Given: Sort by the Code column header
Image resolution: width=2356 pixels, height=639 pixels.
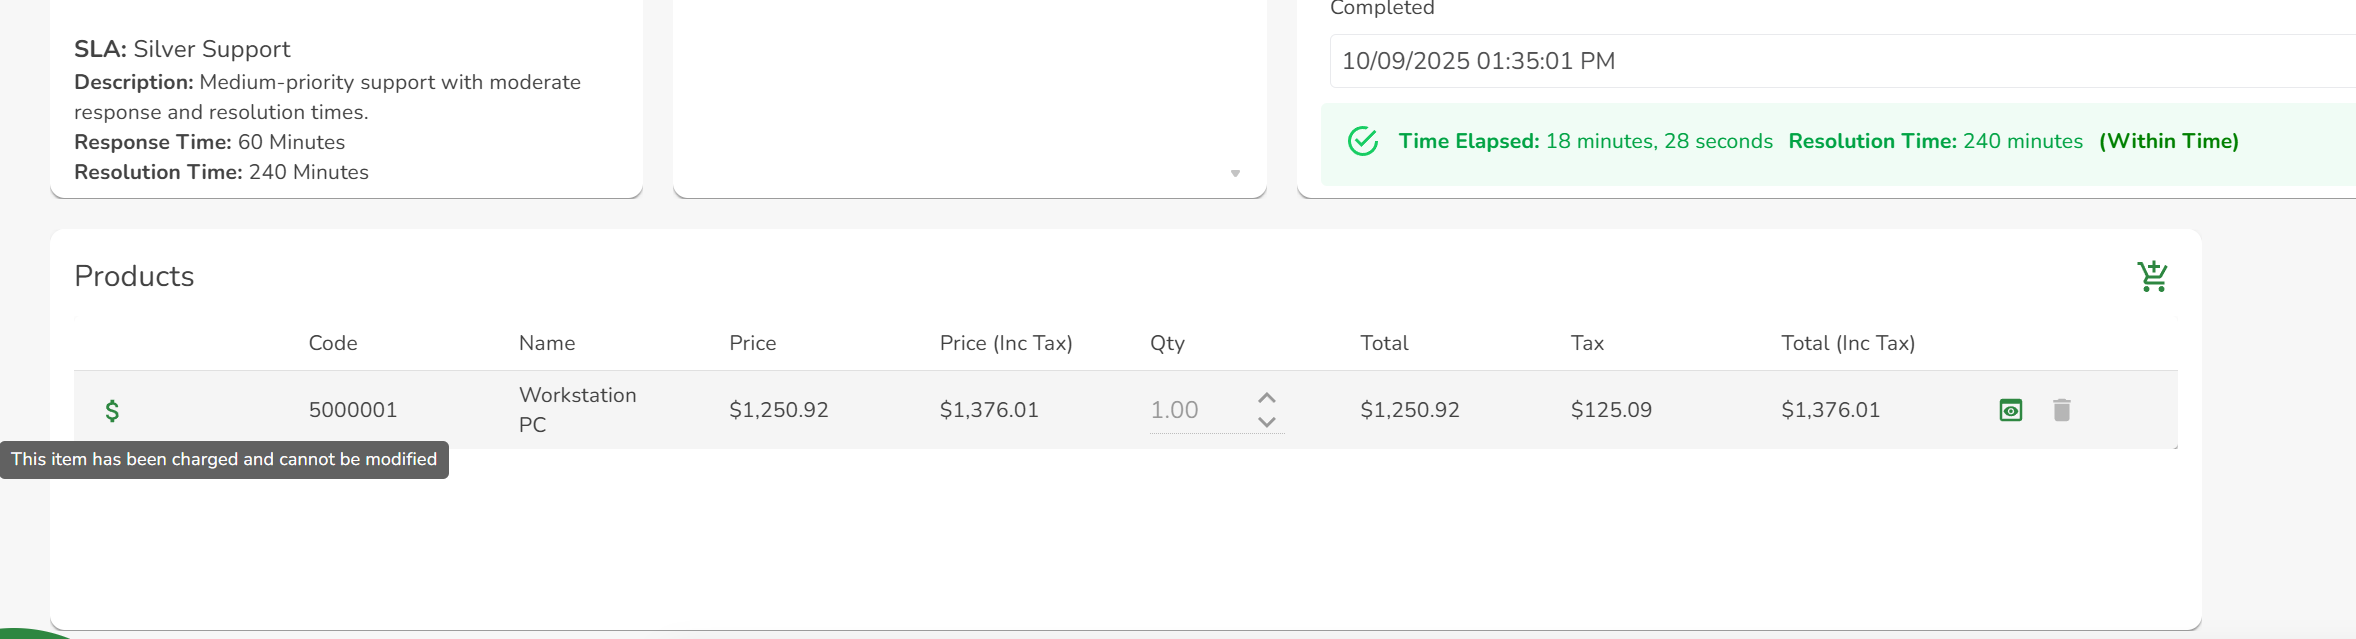Looking at the screenshot, I should click(333, 343).
